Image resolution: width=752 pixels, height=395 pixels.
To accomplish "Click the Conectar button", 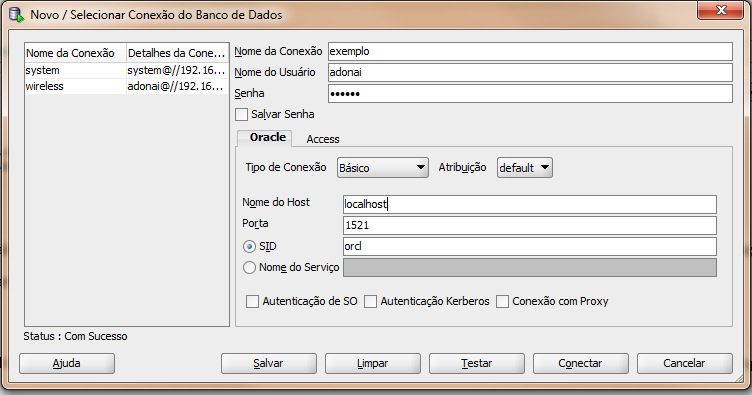I will (x=581, y=363).
